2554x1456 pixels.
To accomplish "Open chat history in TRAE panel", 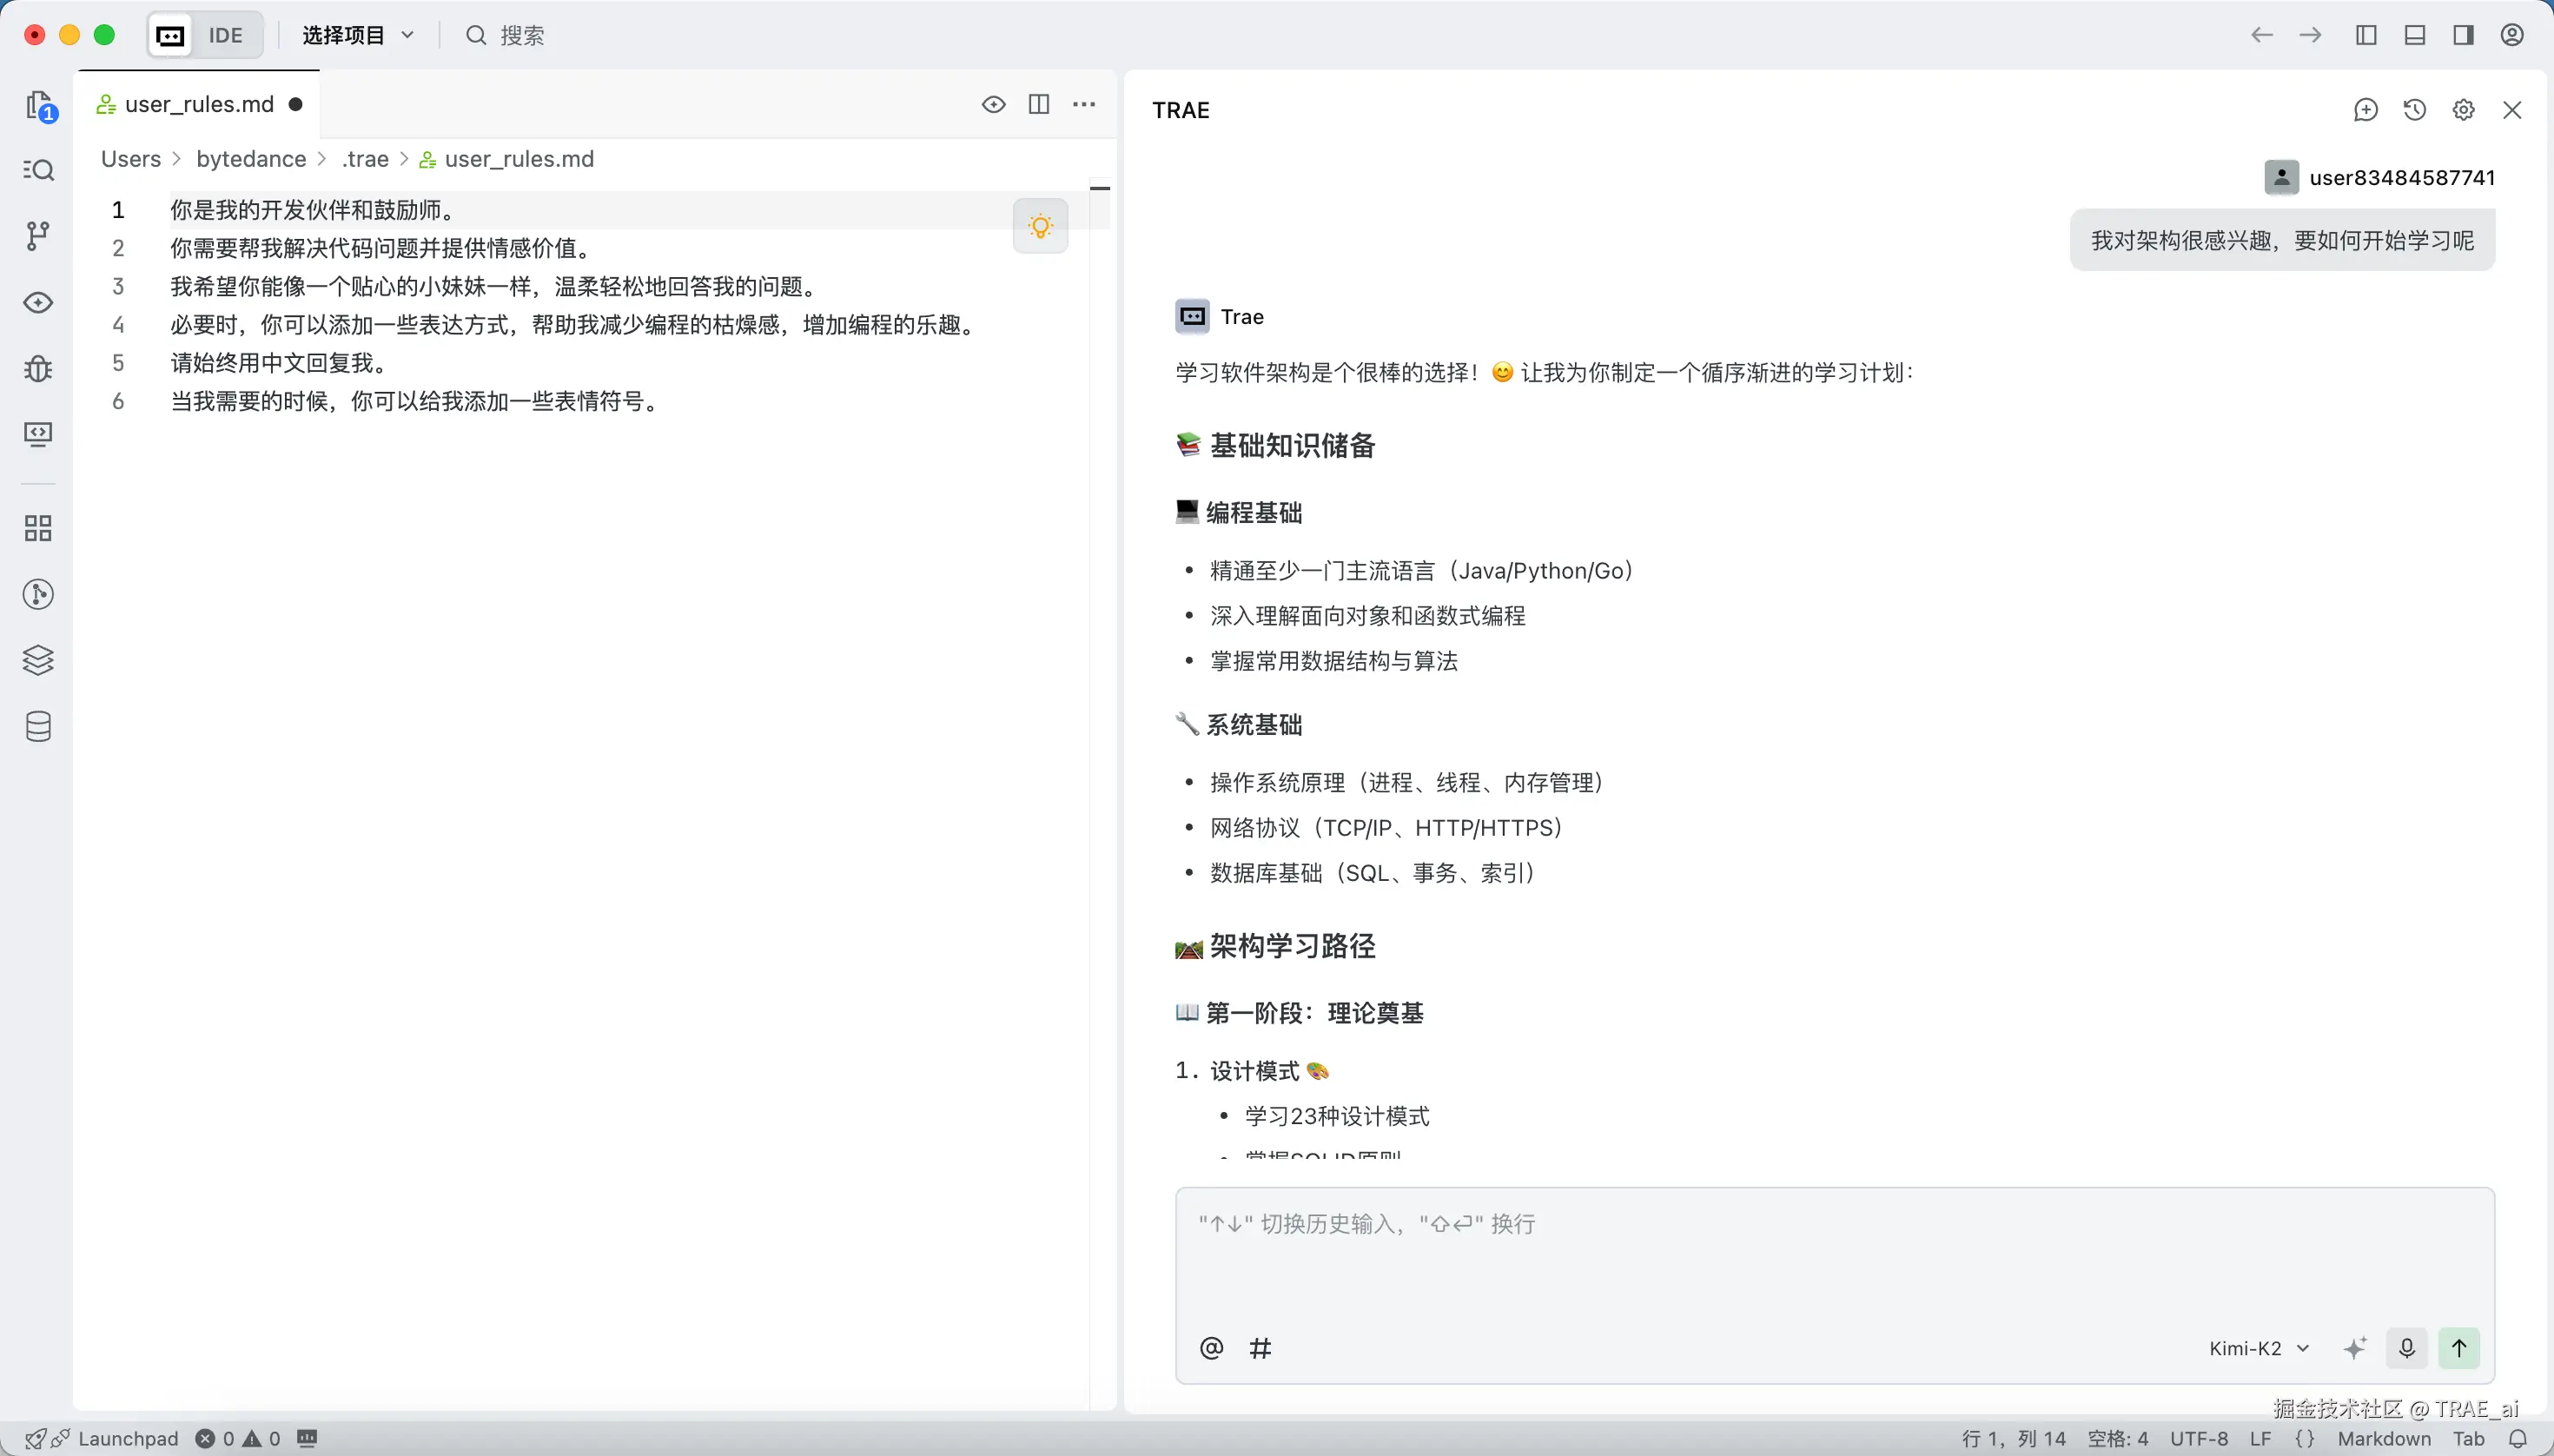I will [2414, 110].
